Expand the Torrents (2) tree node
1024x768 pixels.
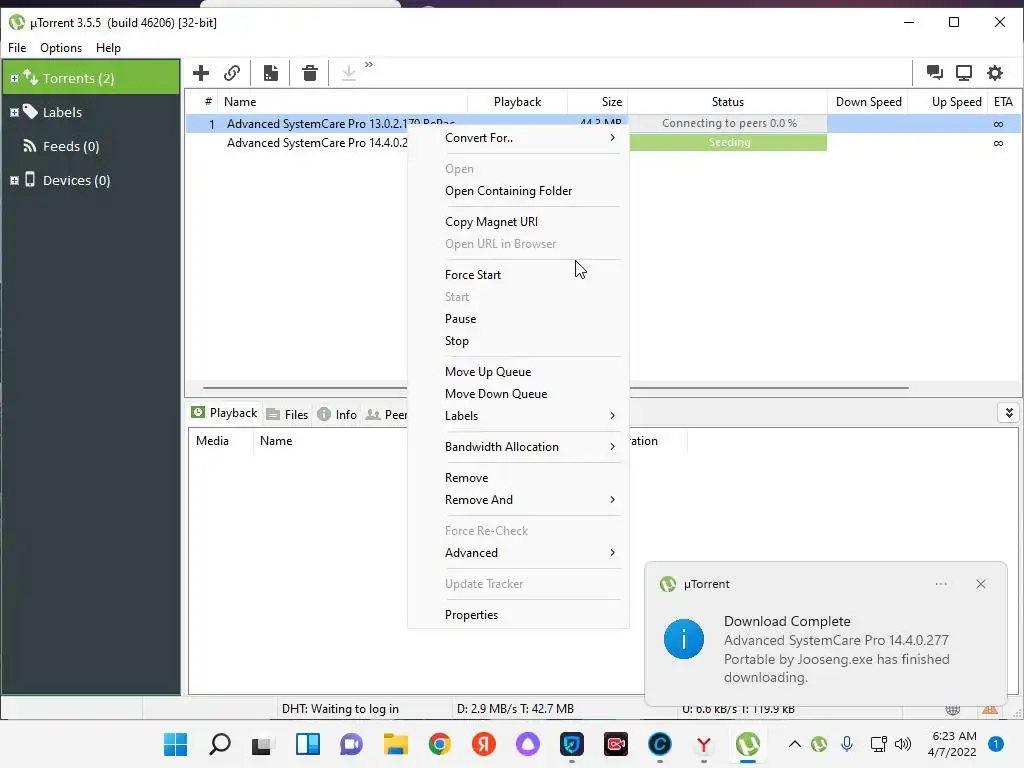14,78
